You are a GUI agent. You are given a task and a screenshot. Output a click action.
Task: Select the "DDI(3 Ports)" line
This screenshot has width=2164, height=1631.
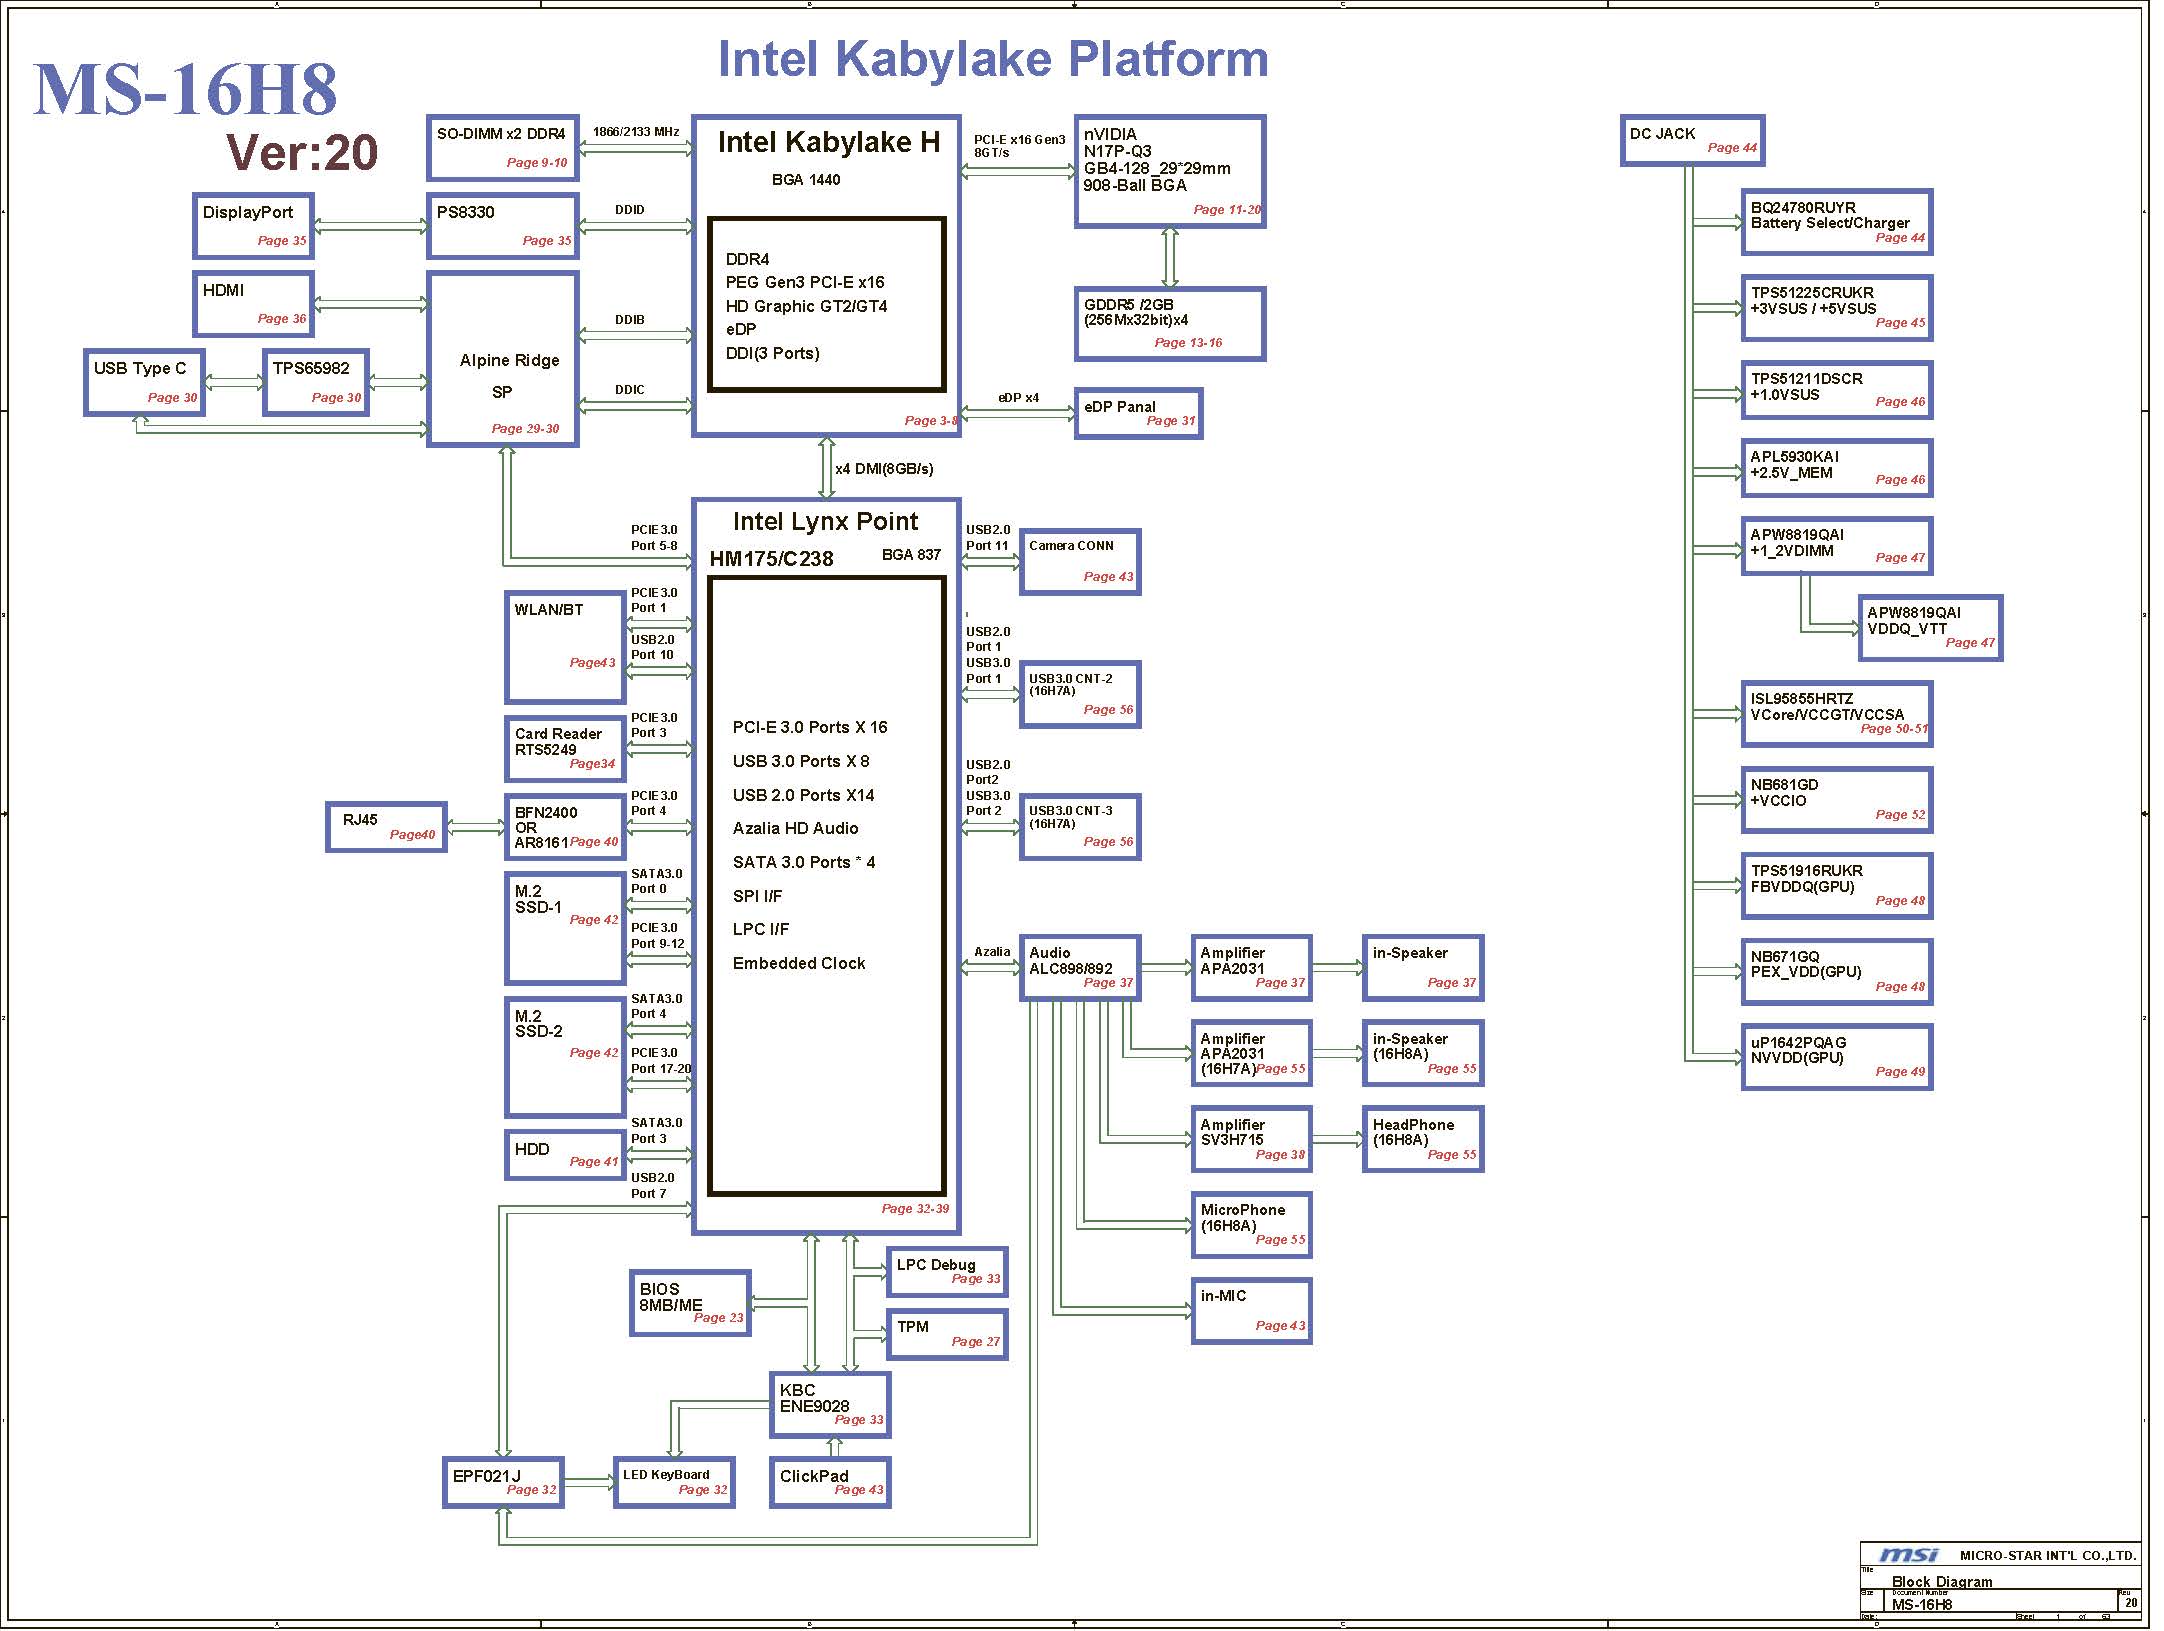coord(772,353)
